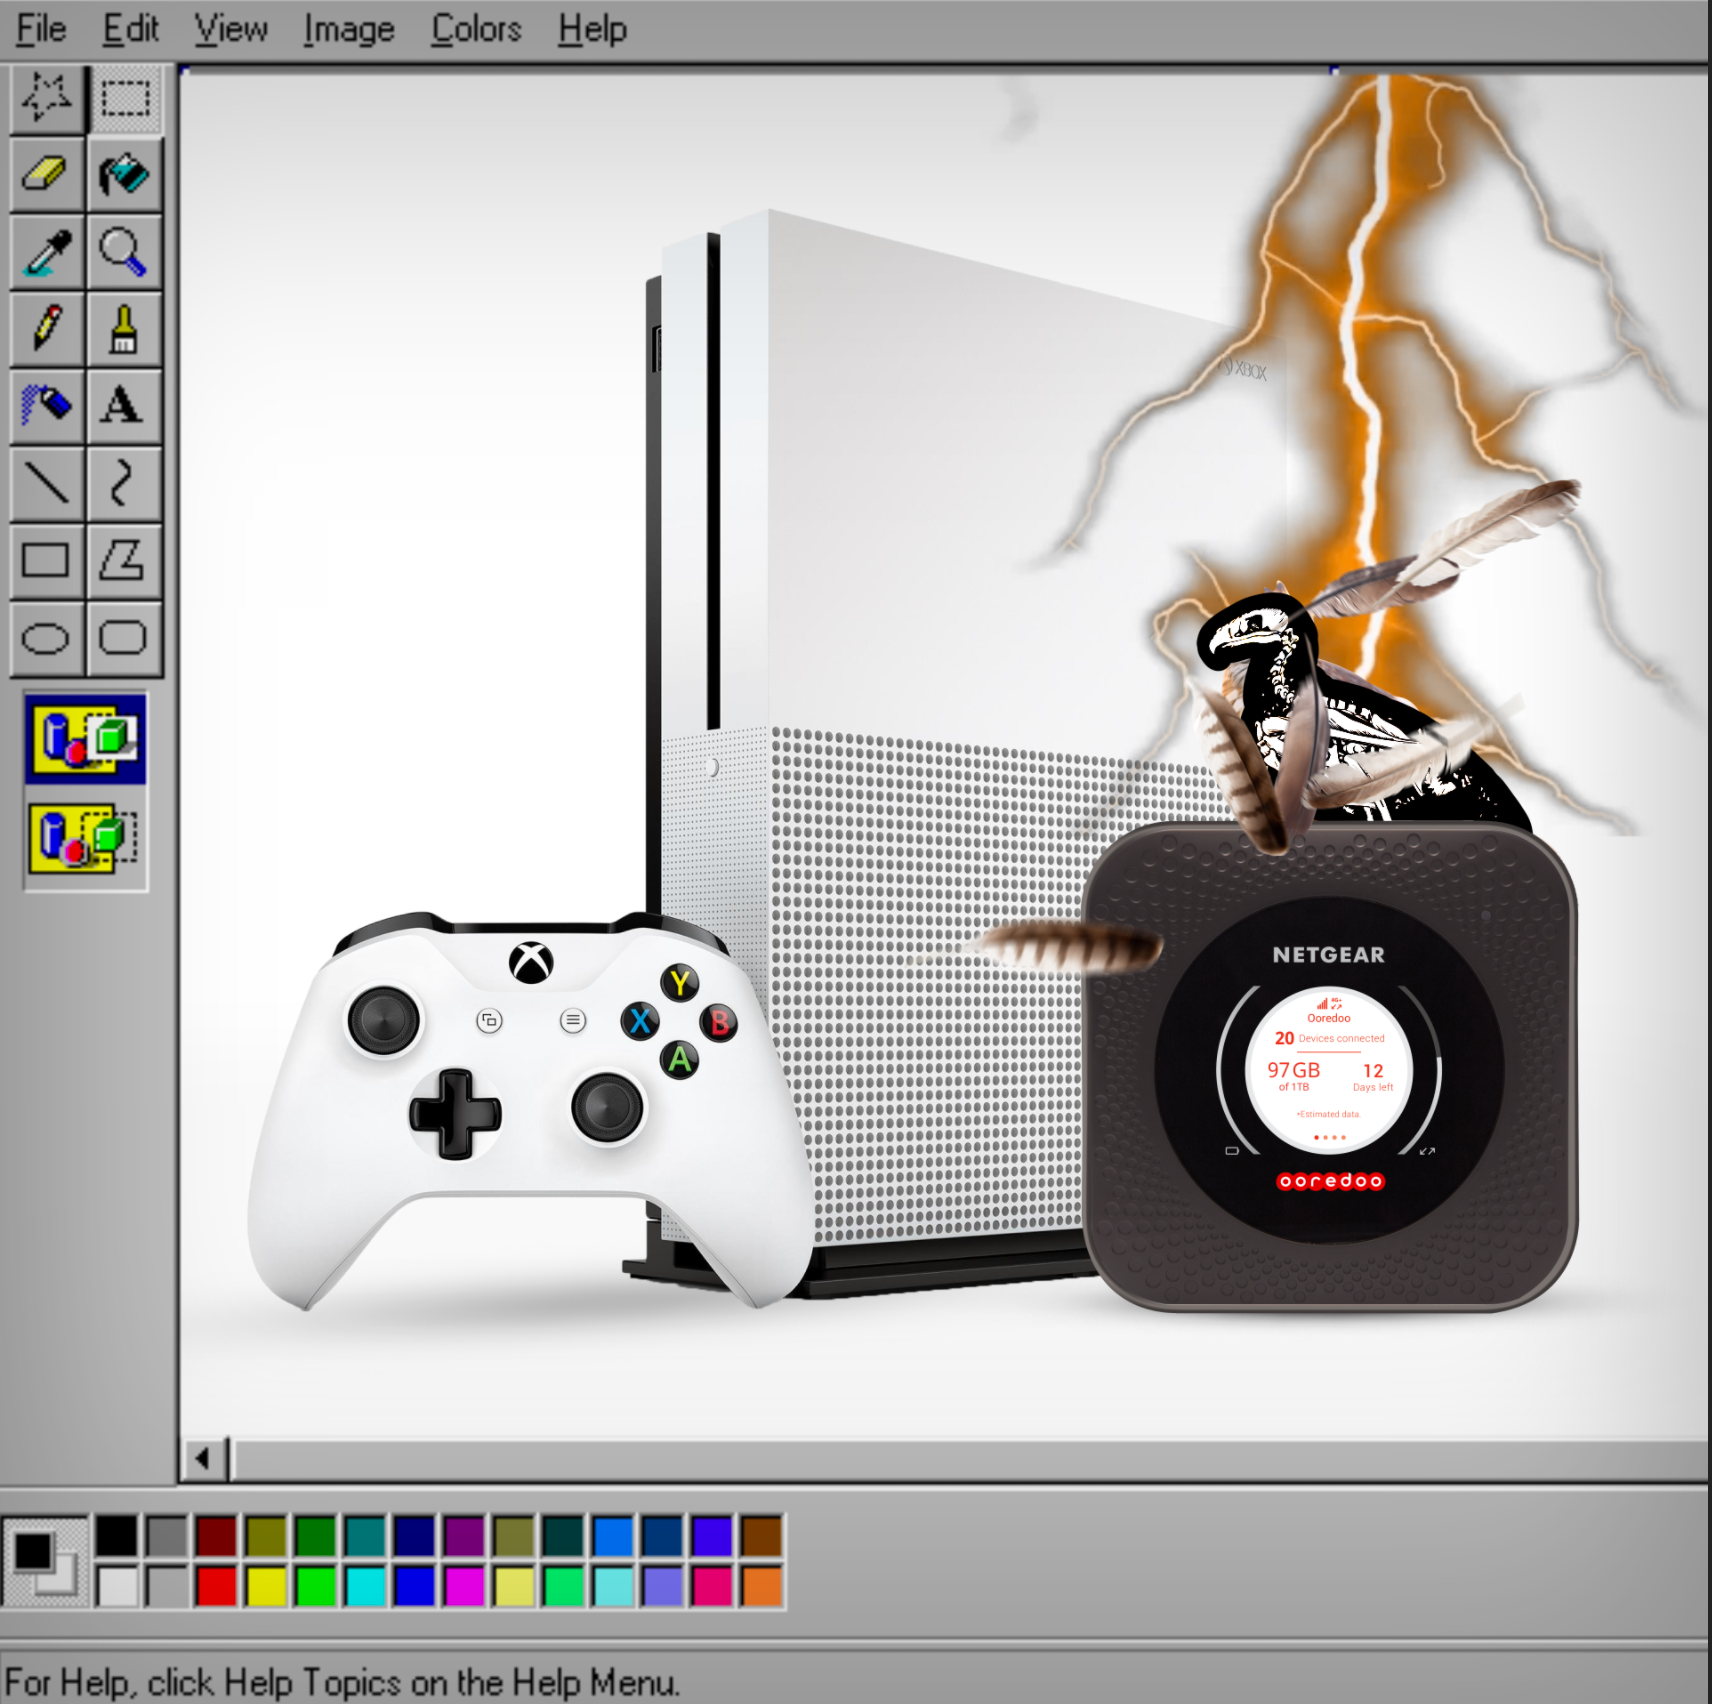Pick the navy blue color swatch

(x=414, y=1536)
